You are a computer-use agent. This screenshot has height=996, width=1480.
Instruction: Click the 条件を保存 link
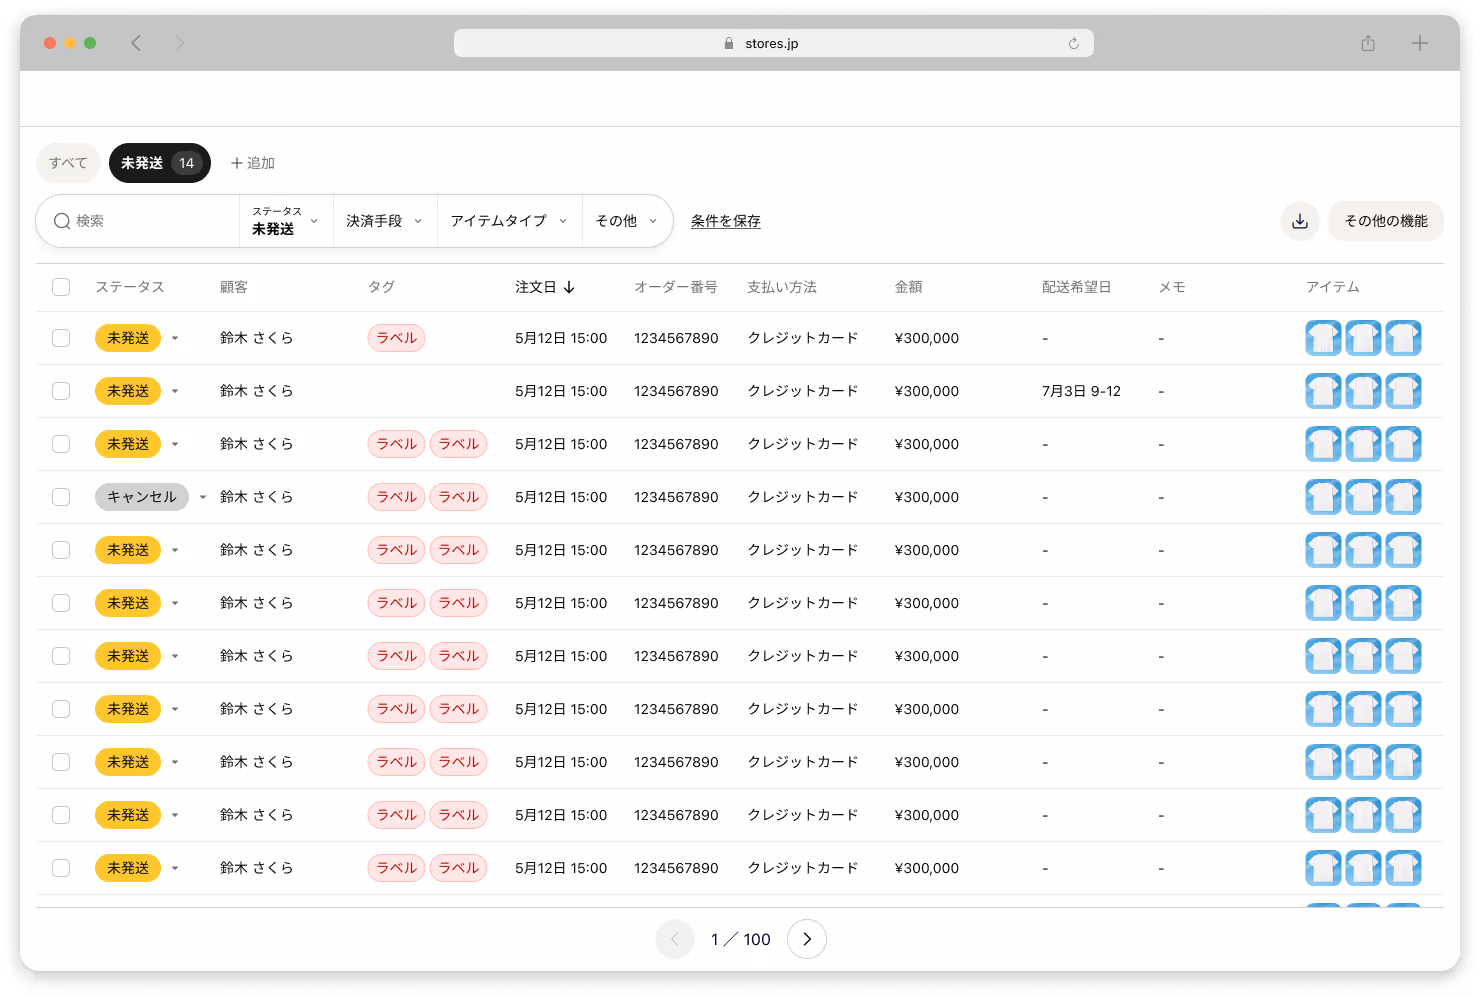click(726, 221)
